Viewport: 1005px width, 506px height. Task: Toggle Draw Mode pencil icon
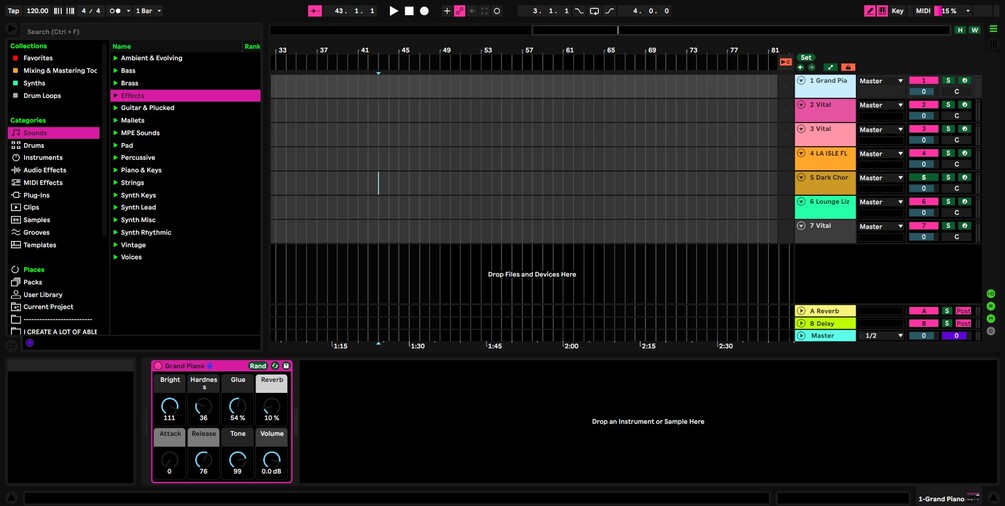pyautogui.click(x=870, y=11)
